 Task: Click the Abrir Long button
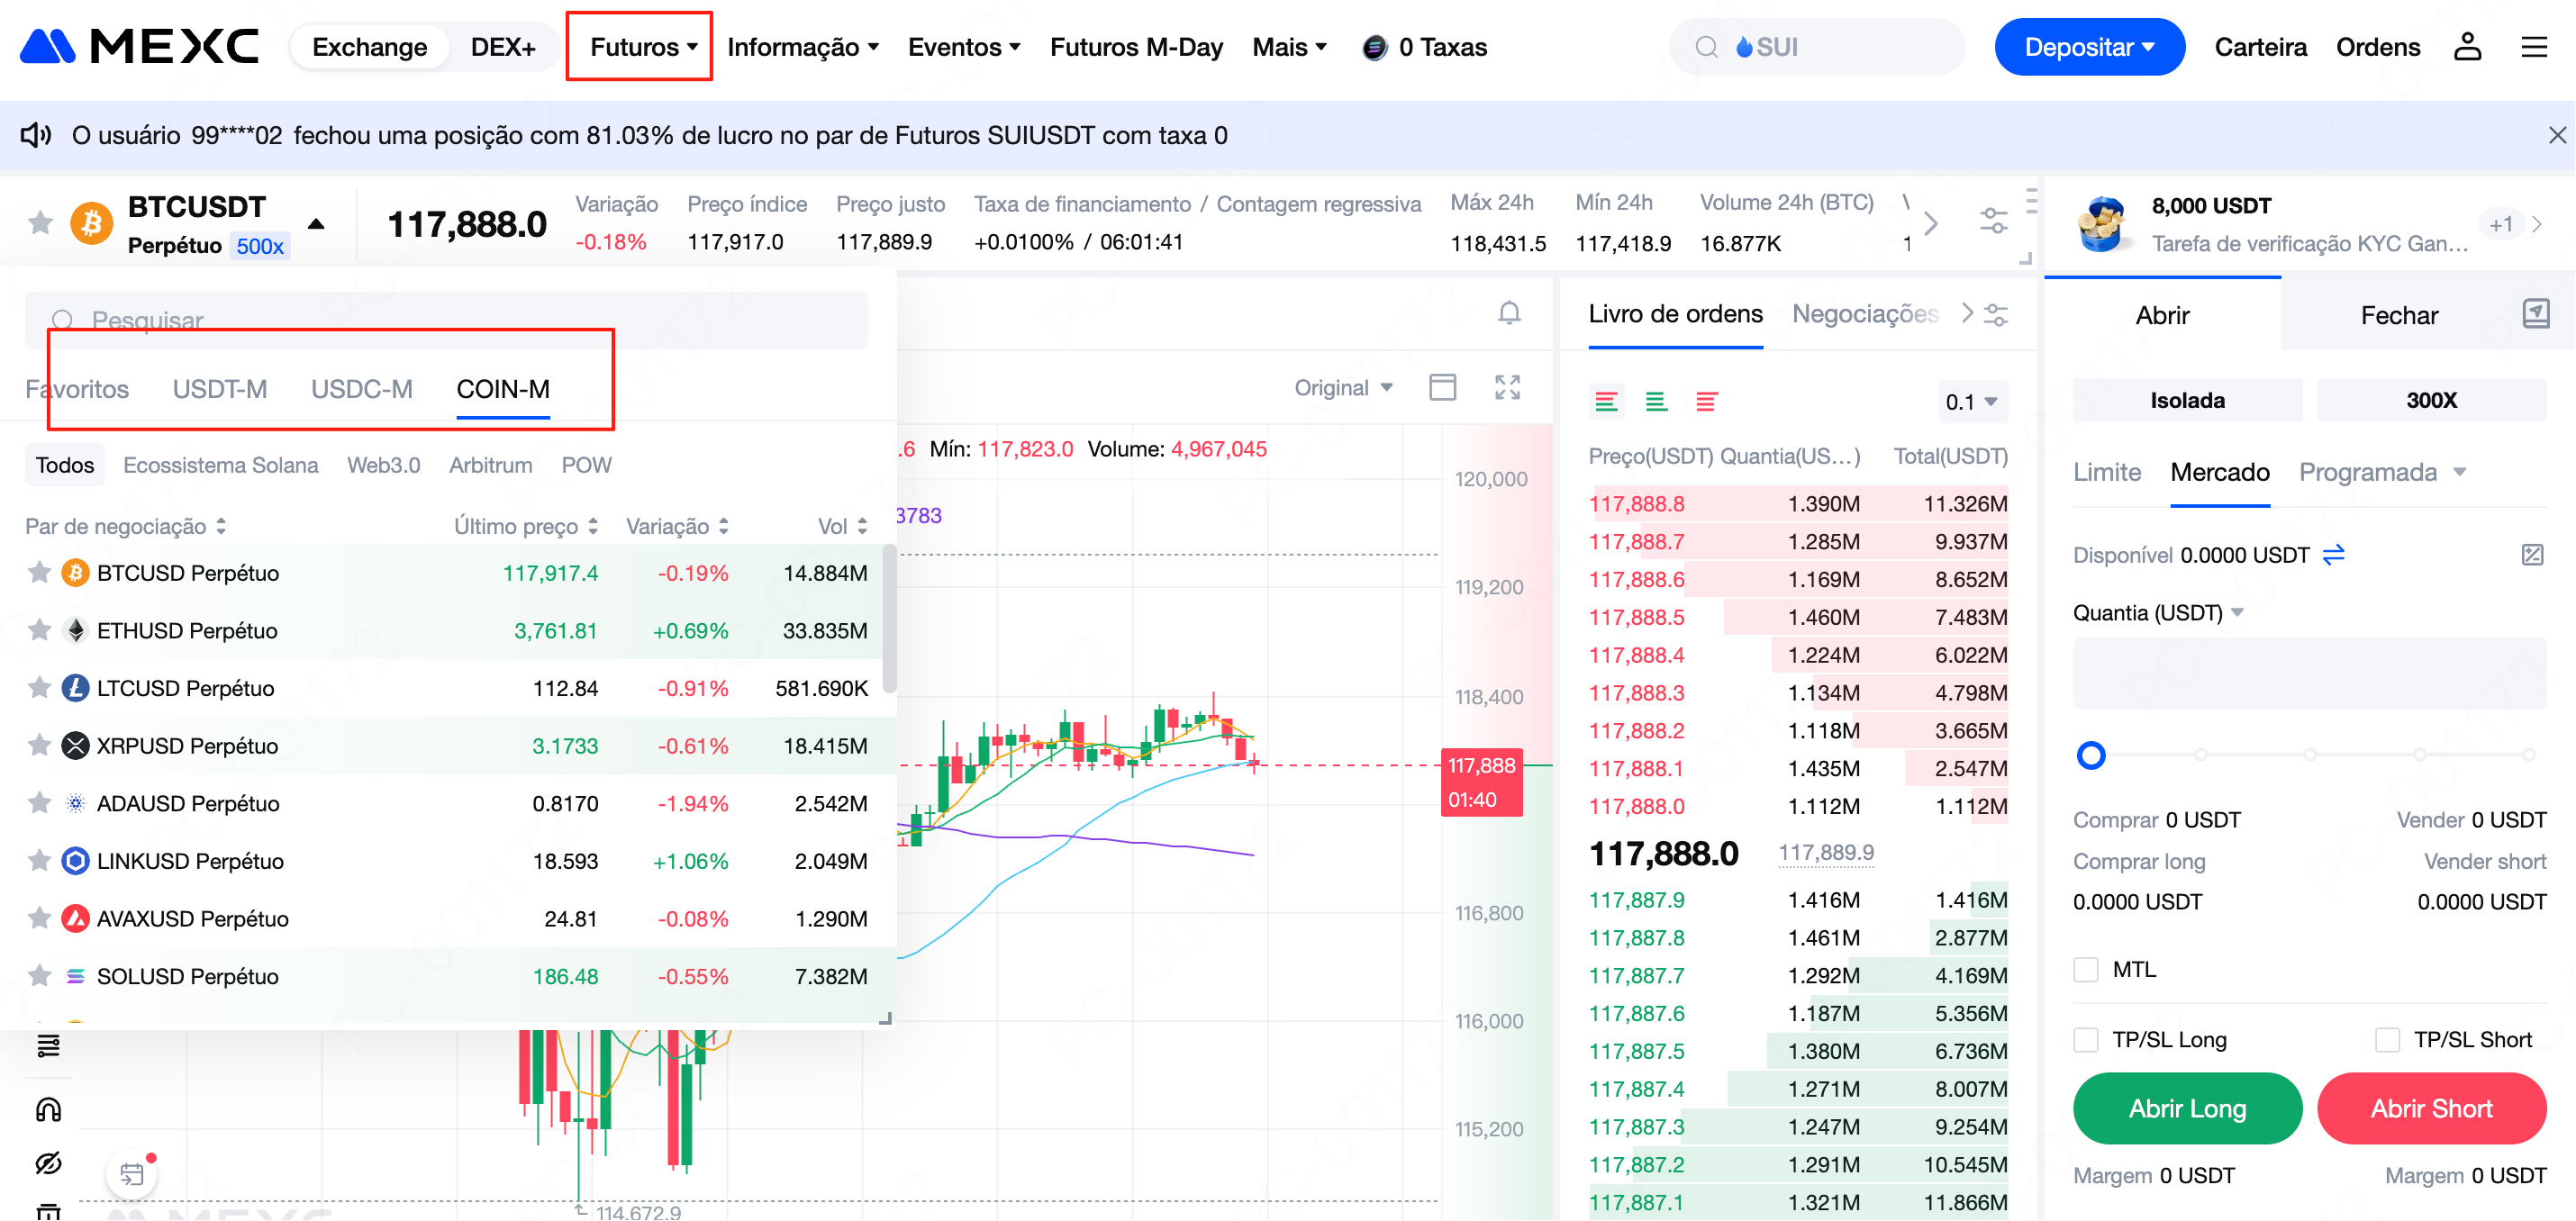tap(2187, 1109)
